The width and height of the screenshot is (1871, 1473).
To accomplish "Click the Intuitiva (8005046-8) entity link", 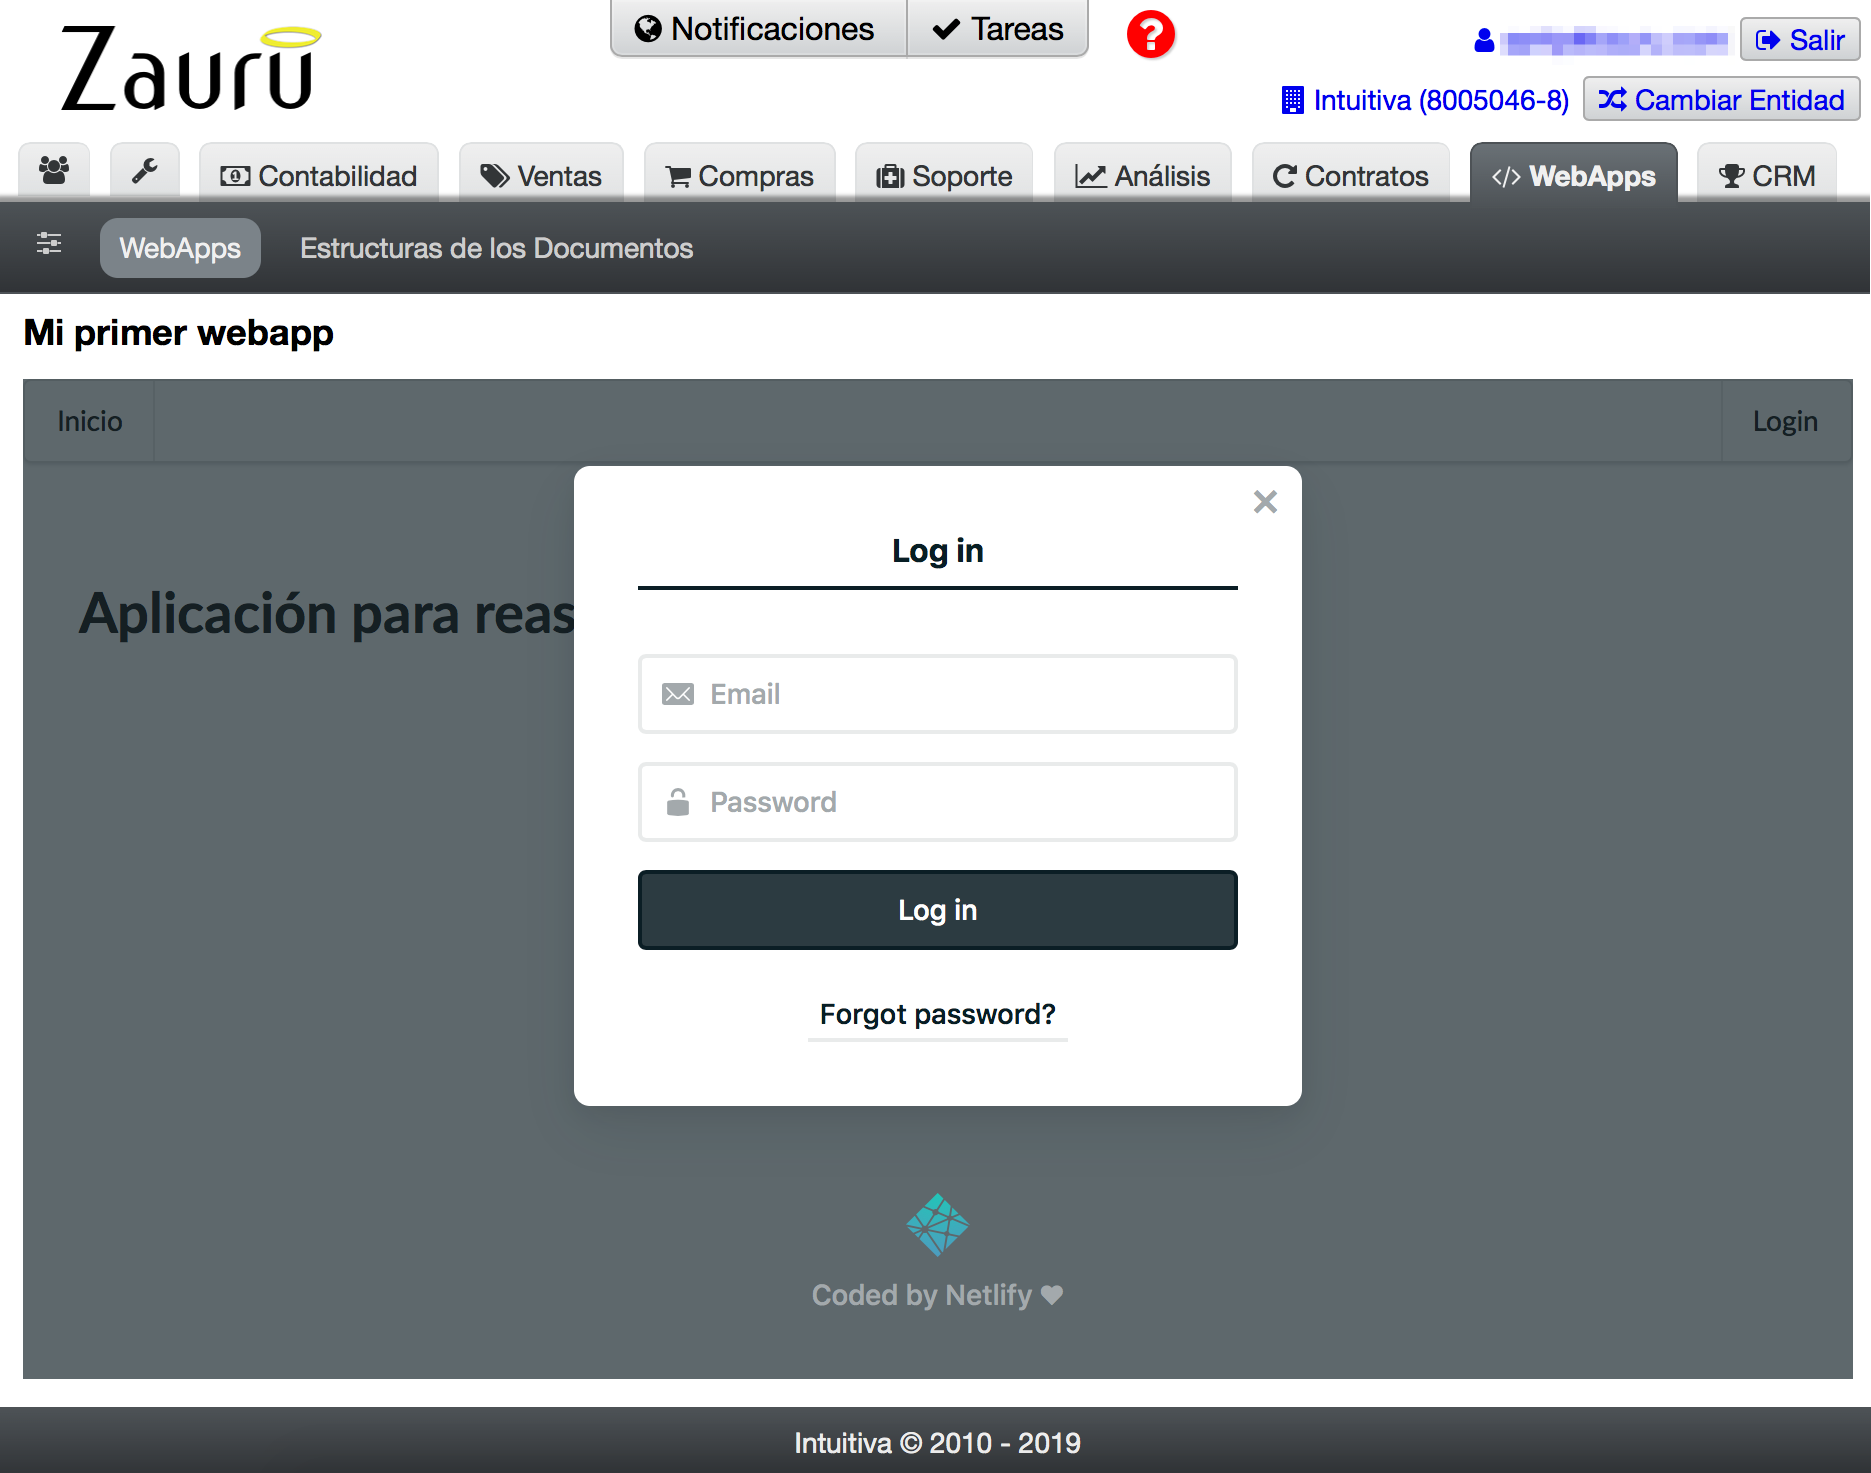I will (x=1426, y=100).
